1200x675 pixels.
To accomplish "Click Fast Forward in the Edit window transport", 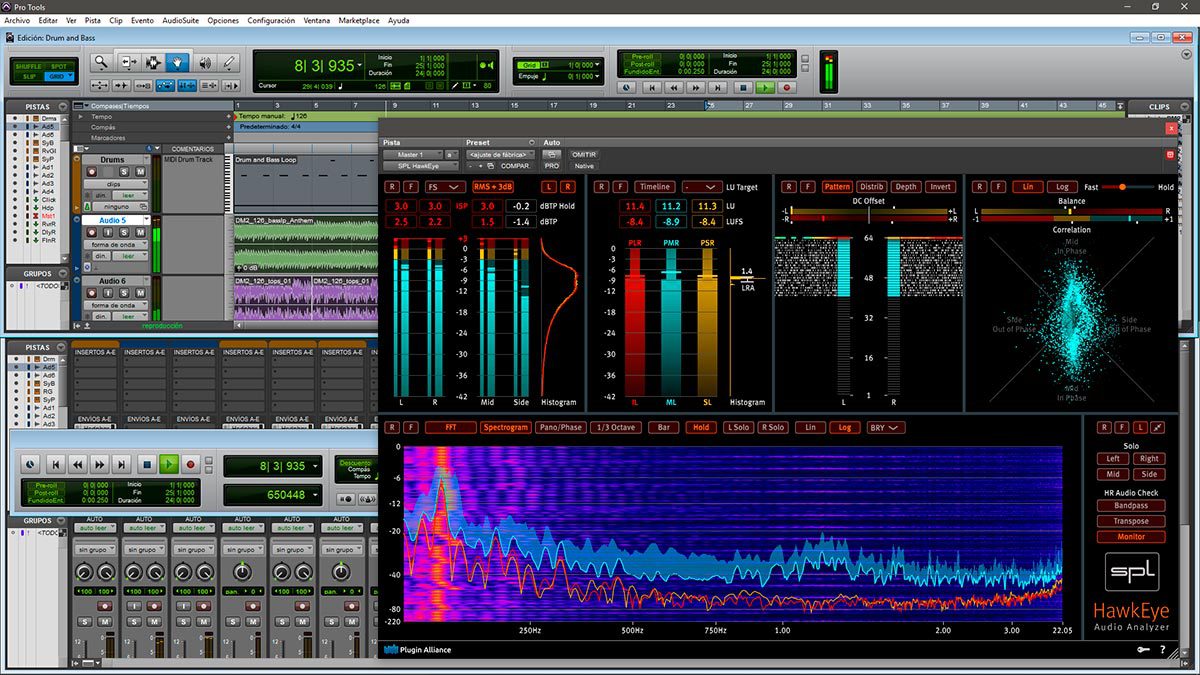I will coord(698,87).
